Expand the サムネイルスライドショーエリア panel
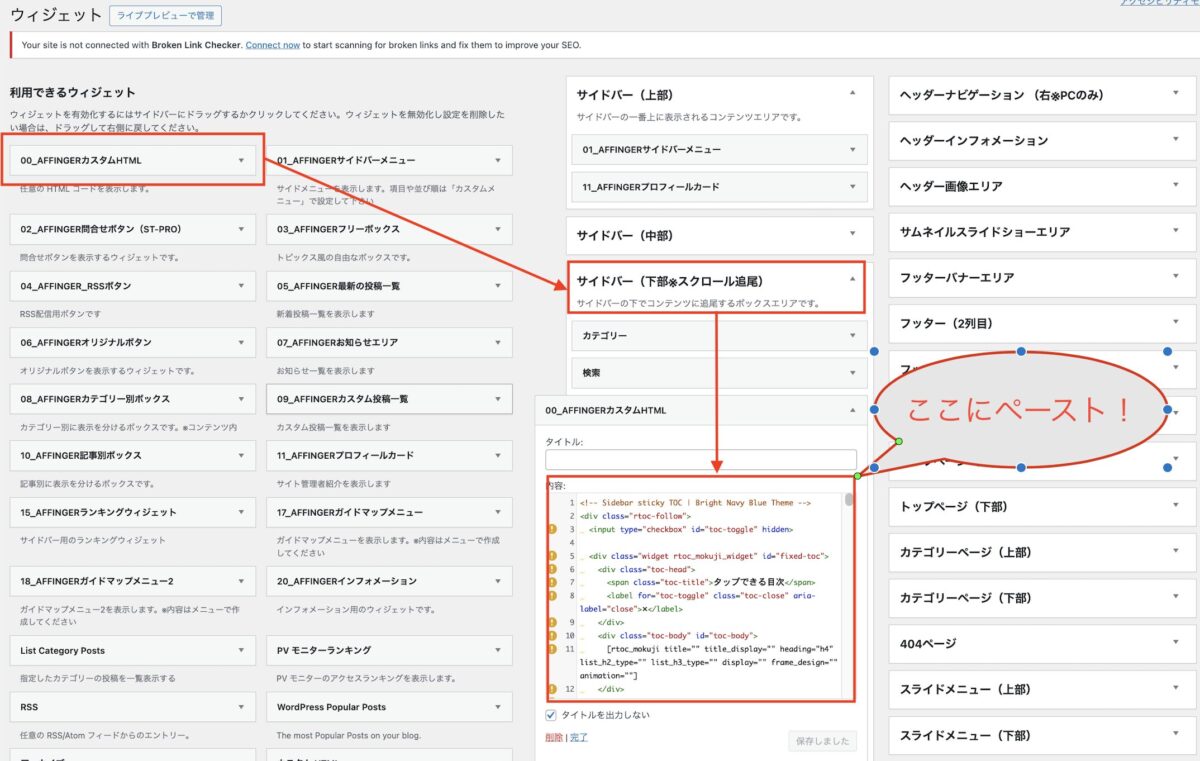Screen dimensions: 1200x761 1177,231
